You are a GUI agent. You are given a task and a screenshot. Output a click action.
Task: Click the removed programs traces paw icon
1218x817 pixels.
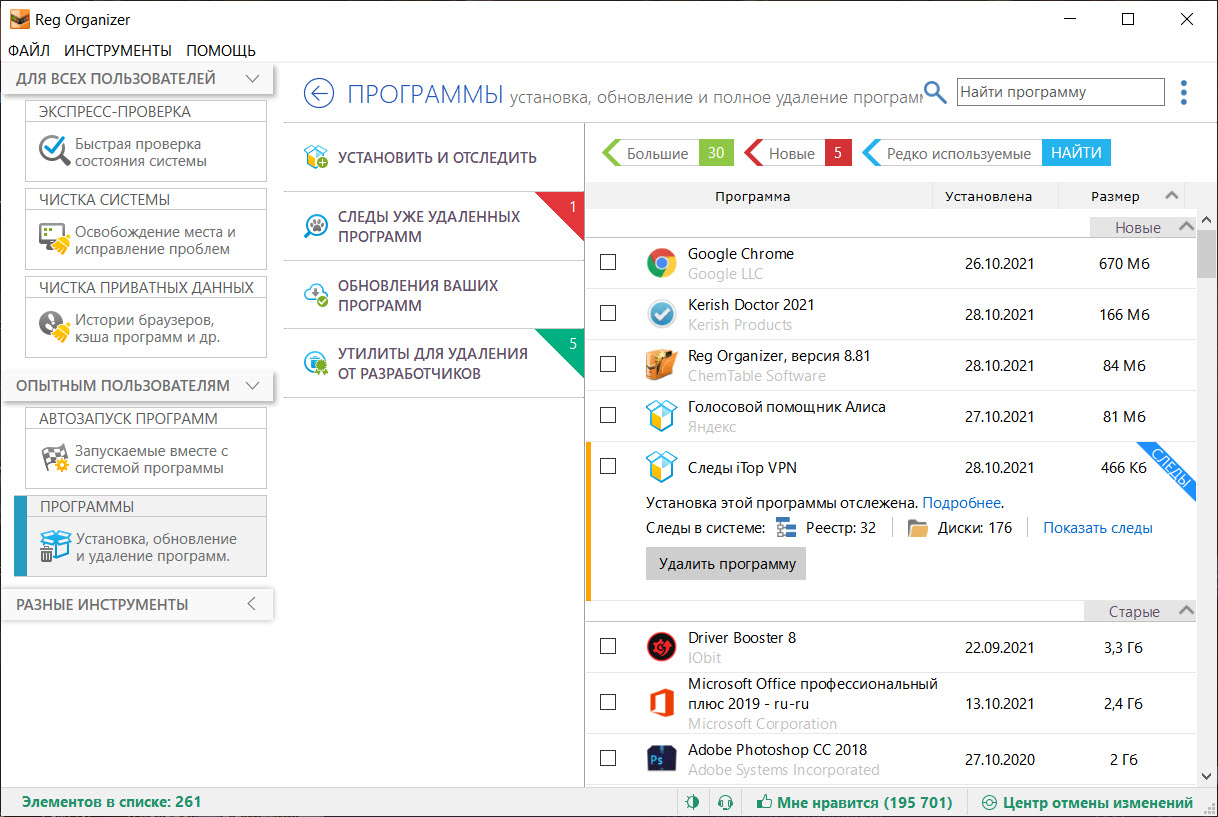316,226
